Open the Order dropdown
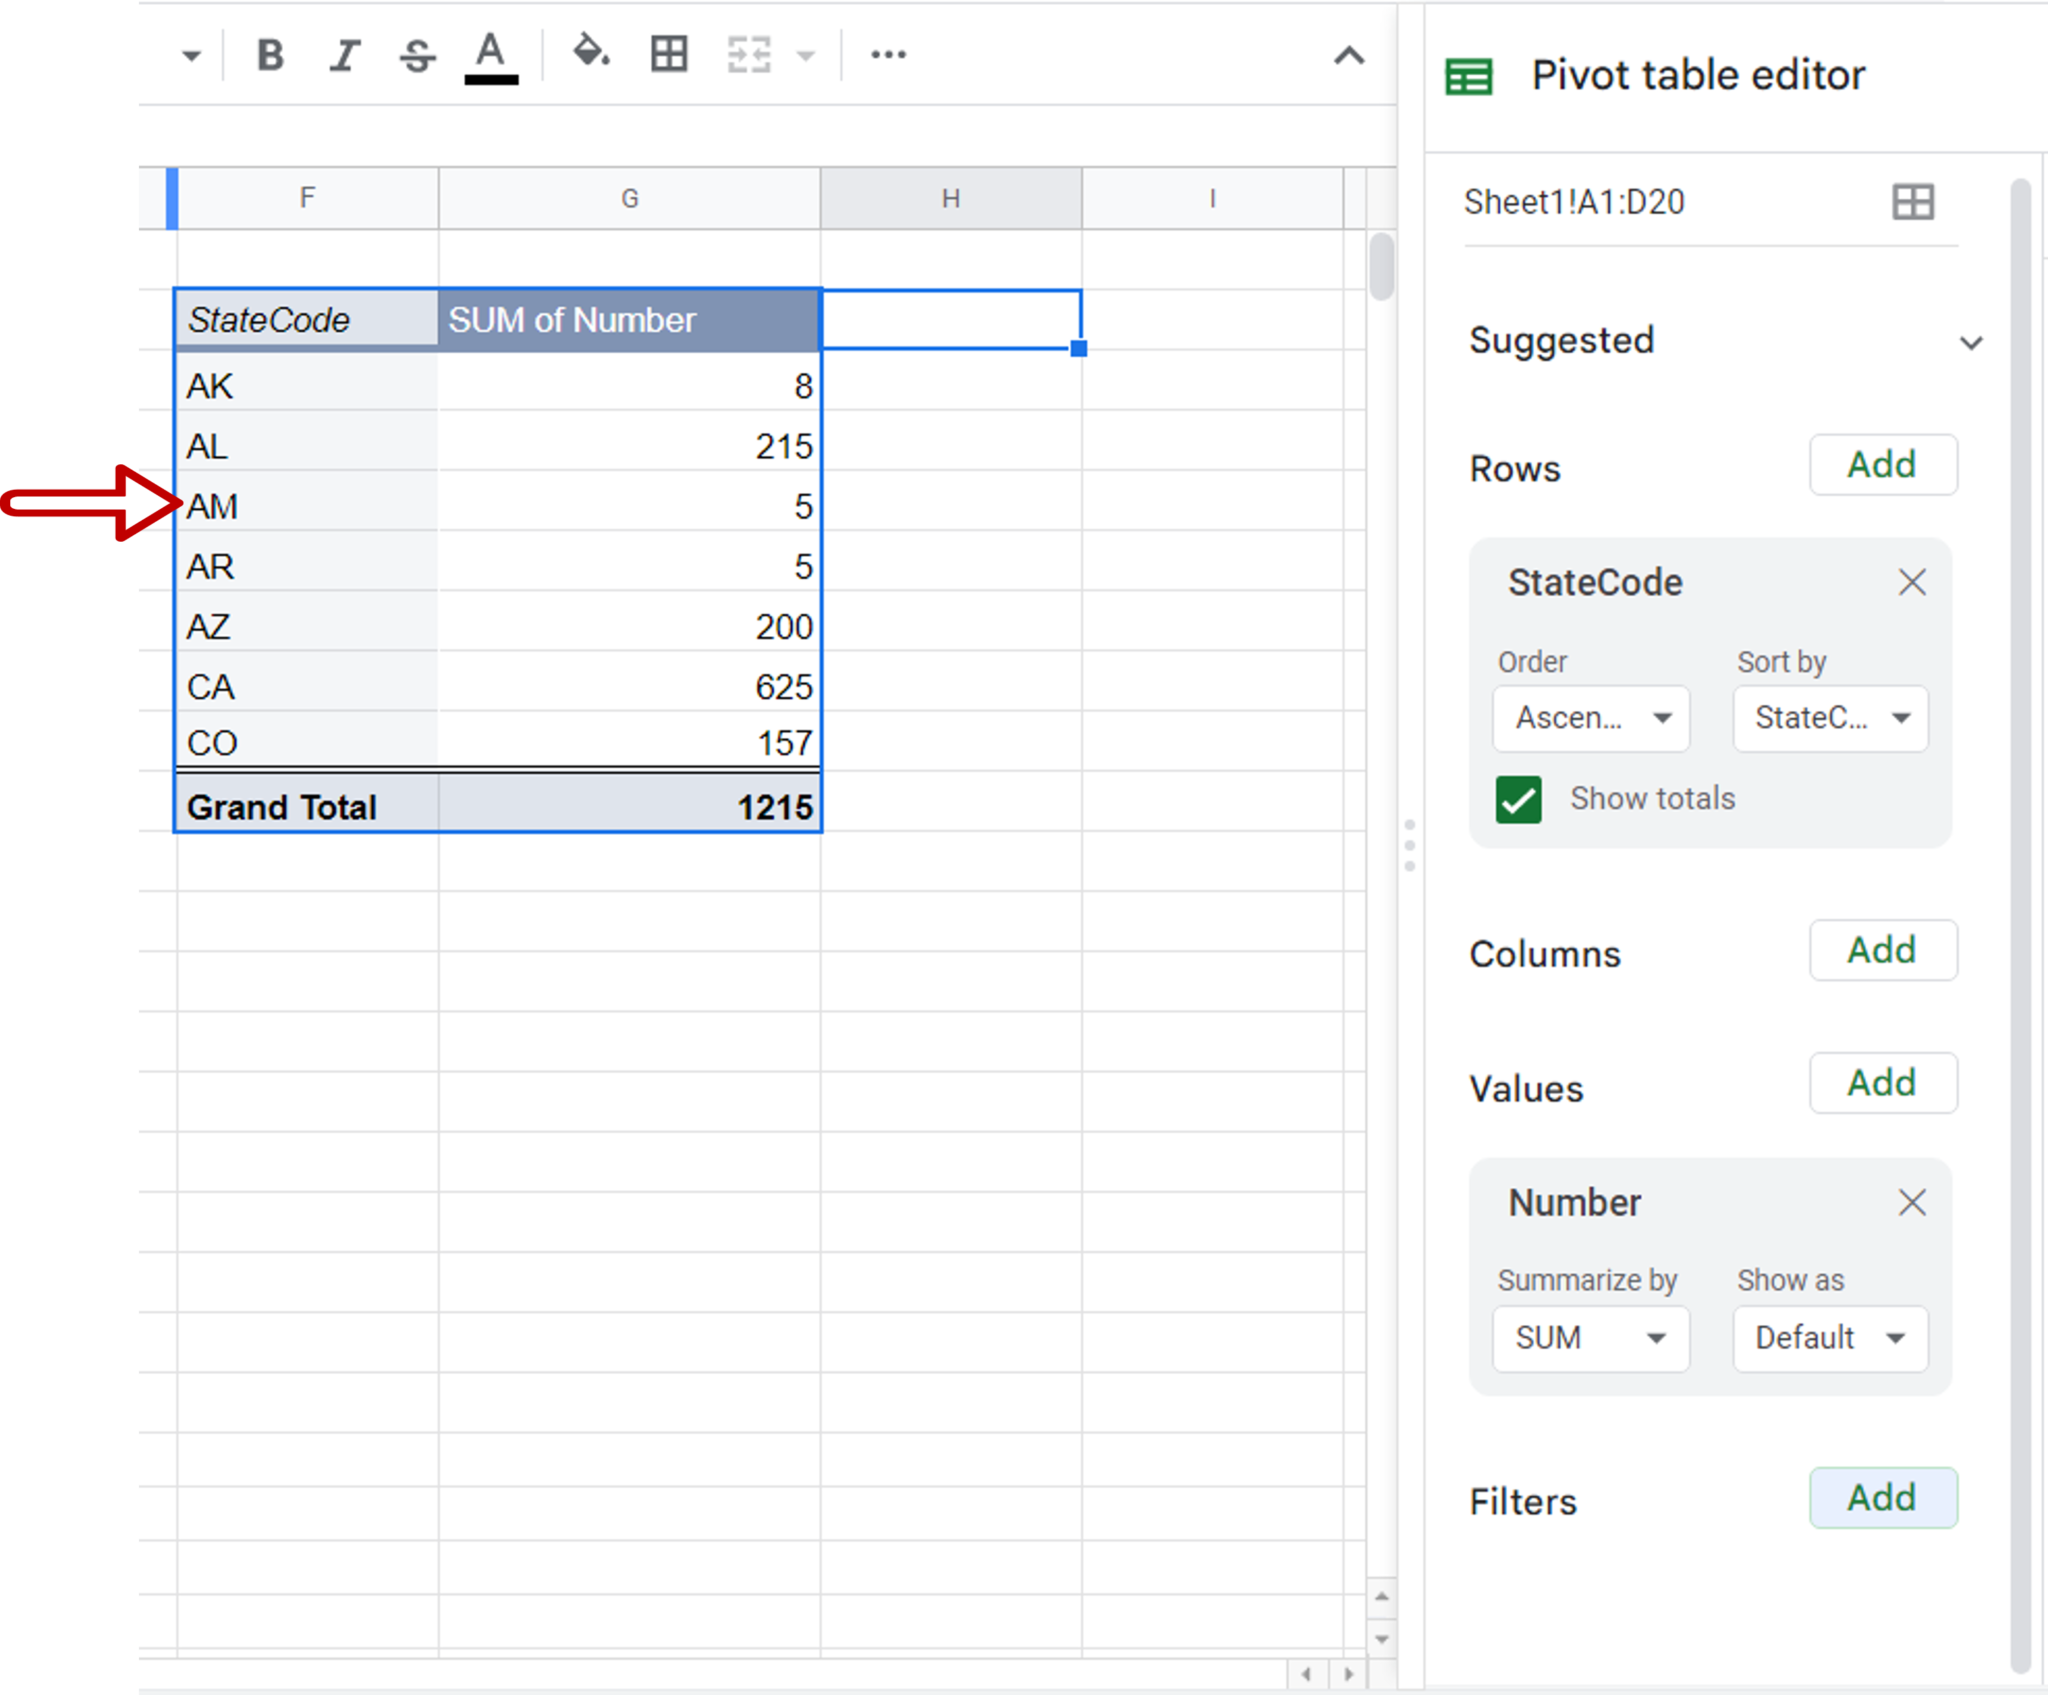 pyautogui.click(x=1591, y=717)
